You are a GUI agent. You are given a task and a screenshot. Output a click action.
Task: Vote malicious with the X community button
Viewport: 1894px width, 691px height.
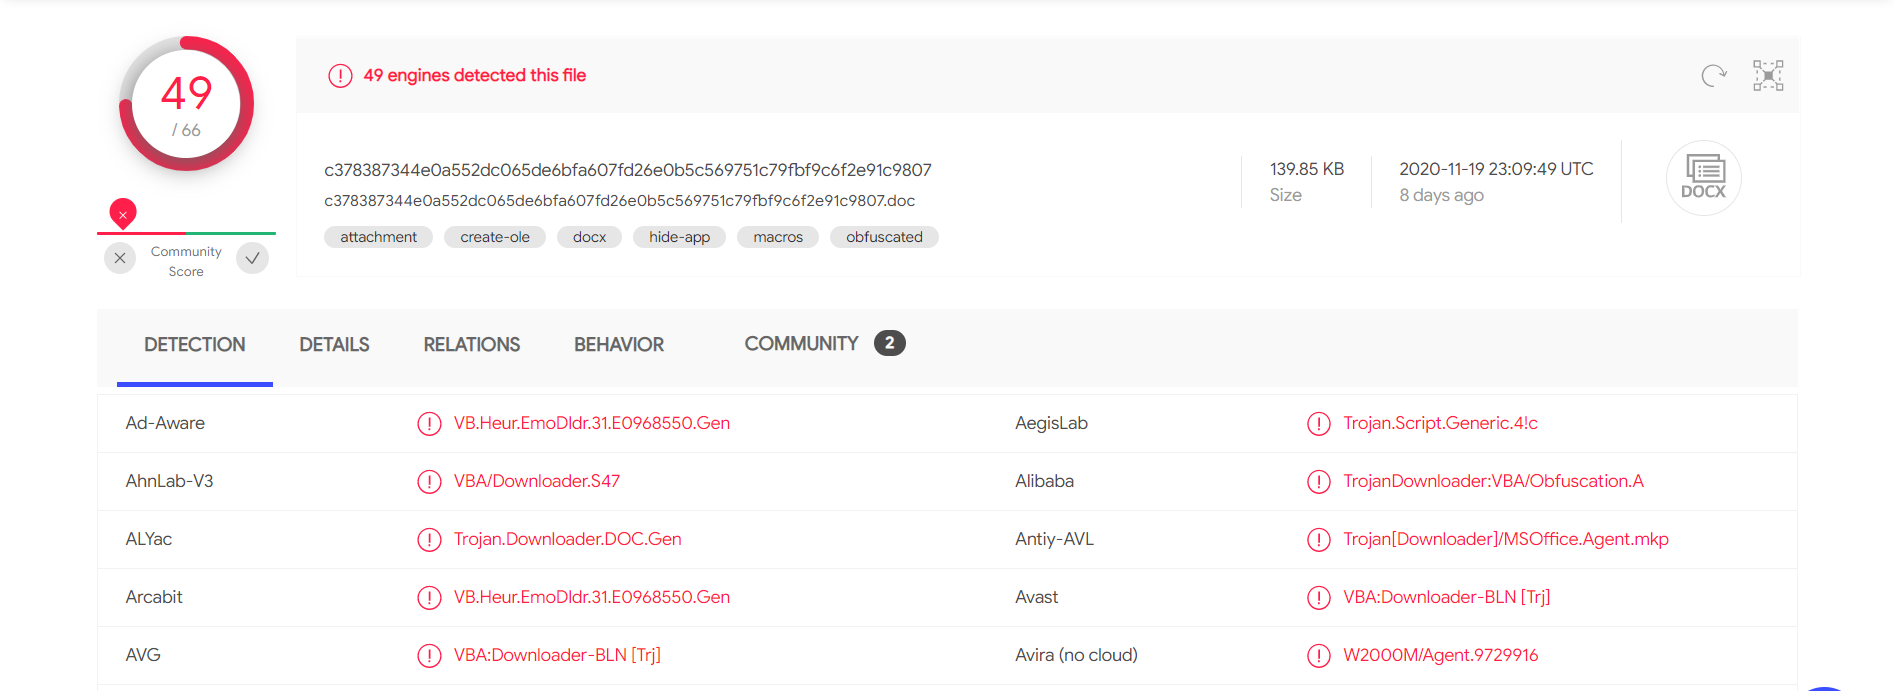pos(120,259)
